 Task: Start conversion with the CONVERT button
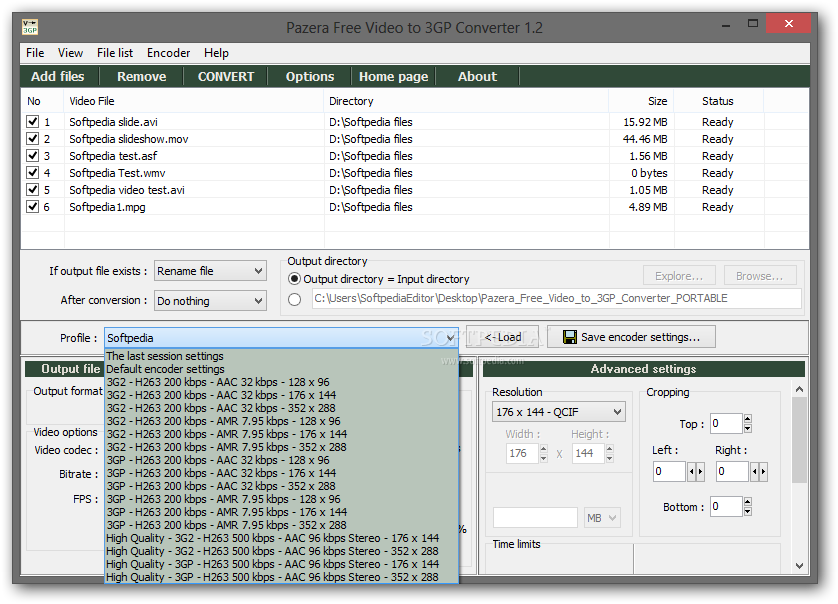tap(226, 76)
